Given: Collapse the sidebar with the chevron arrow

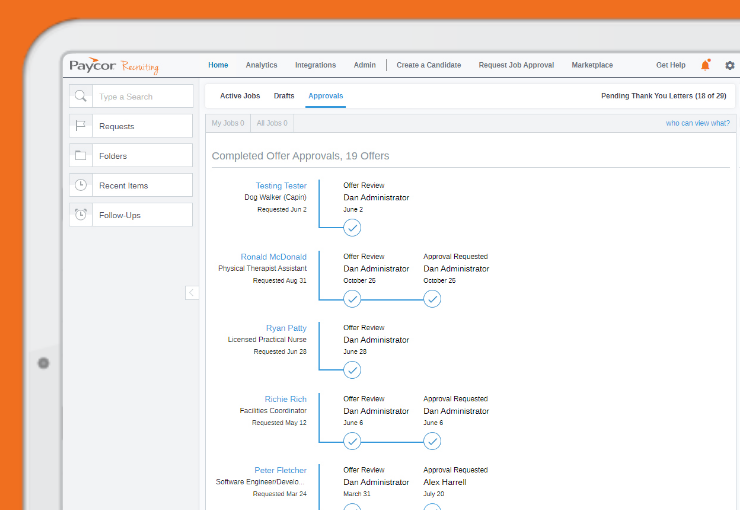Looking at the screenshot, I should click(x=192, y=293).
